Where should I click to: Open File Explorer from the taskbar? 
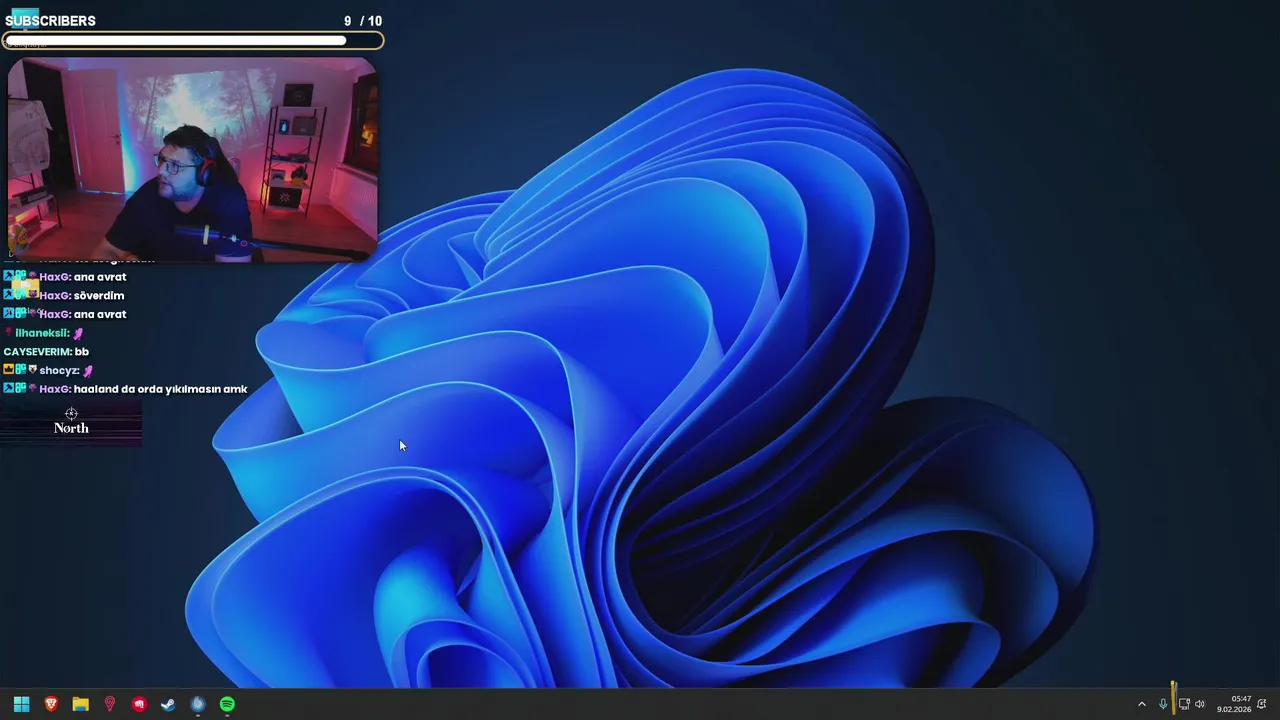click(x=80, y=704)
